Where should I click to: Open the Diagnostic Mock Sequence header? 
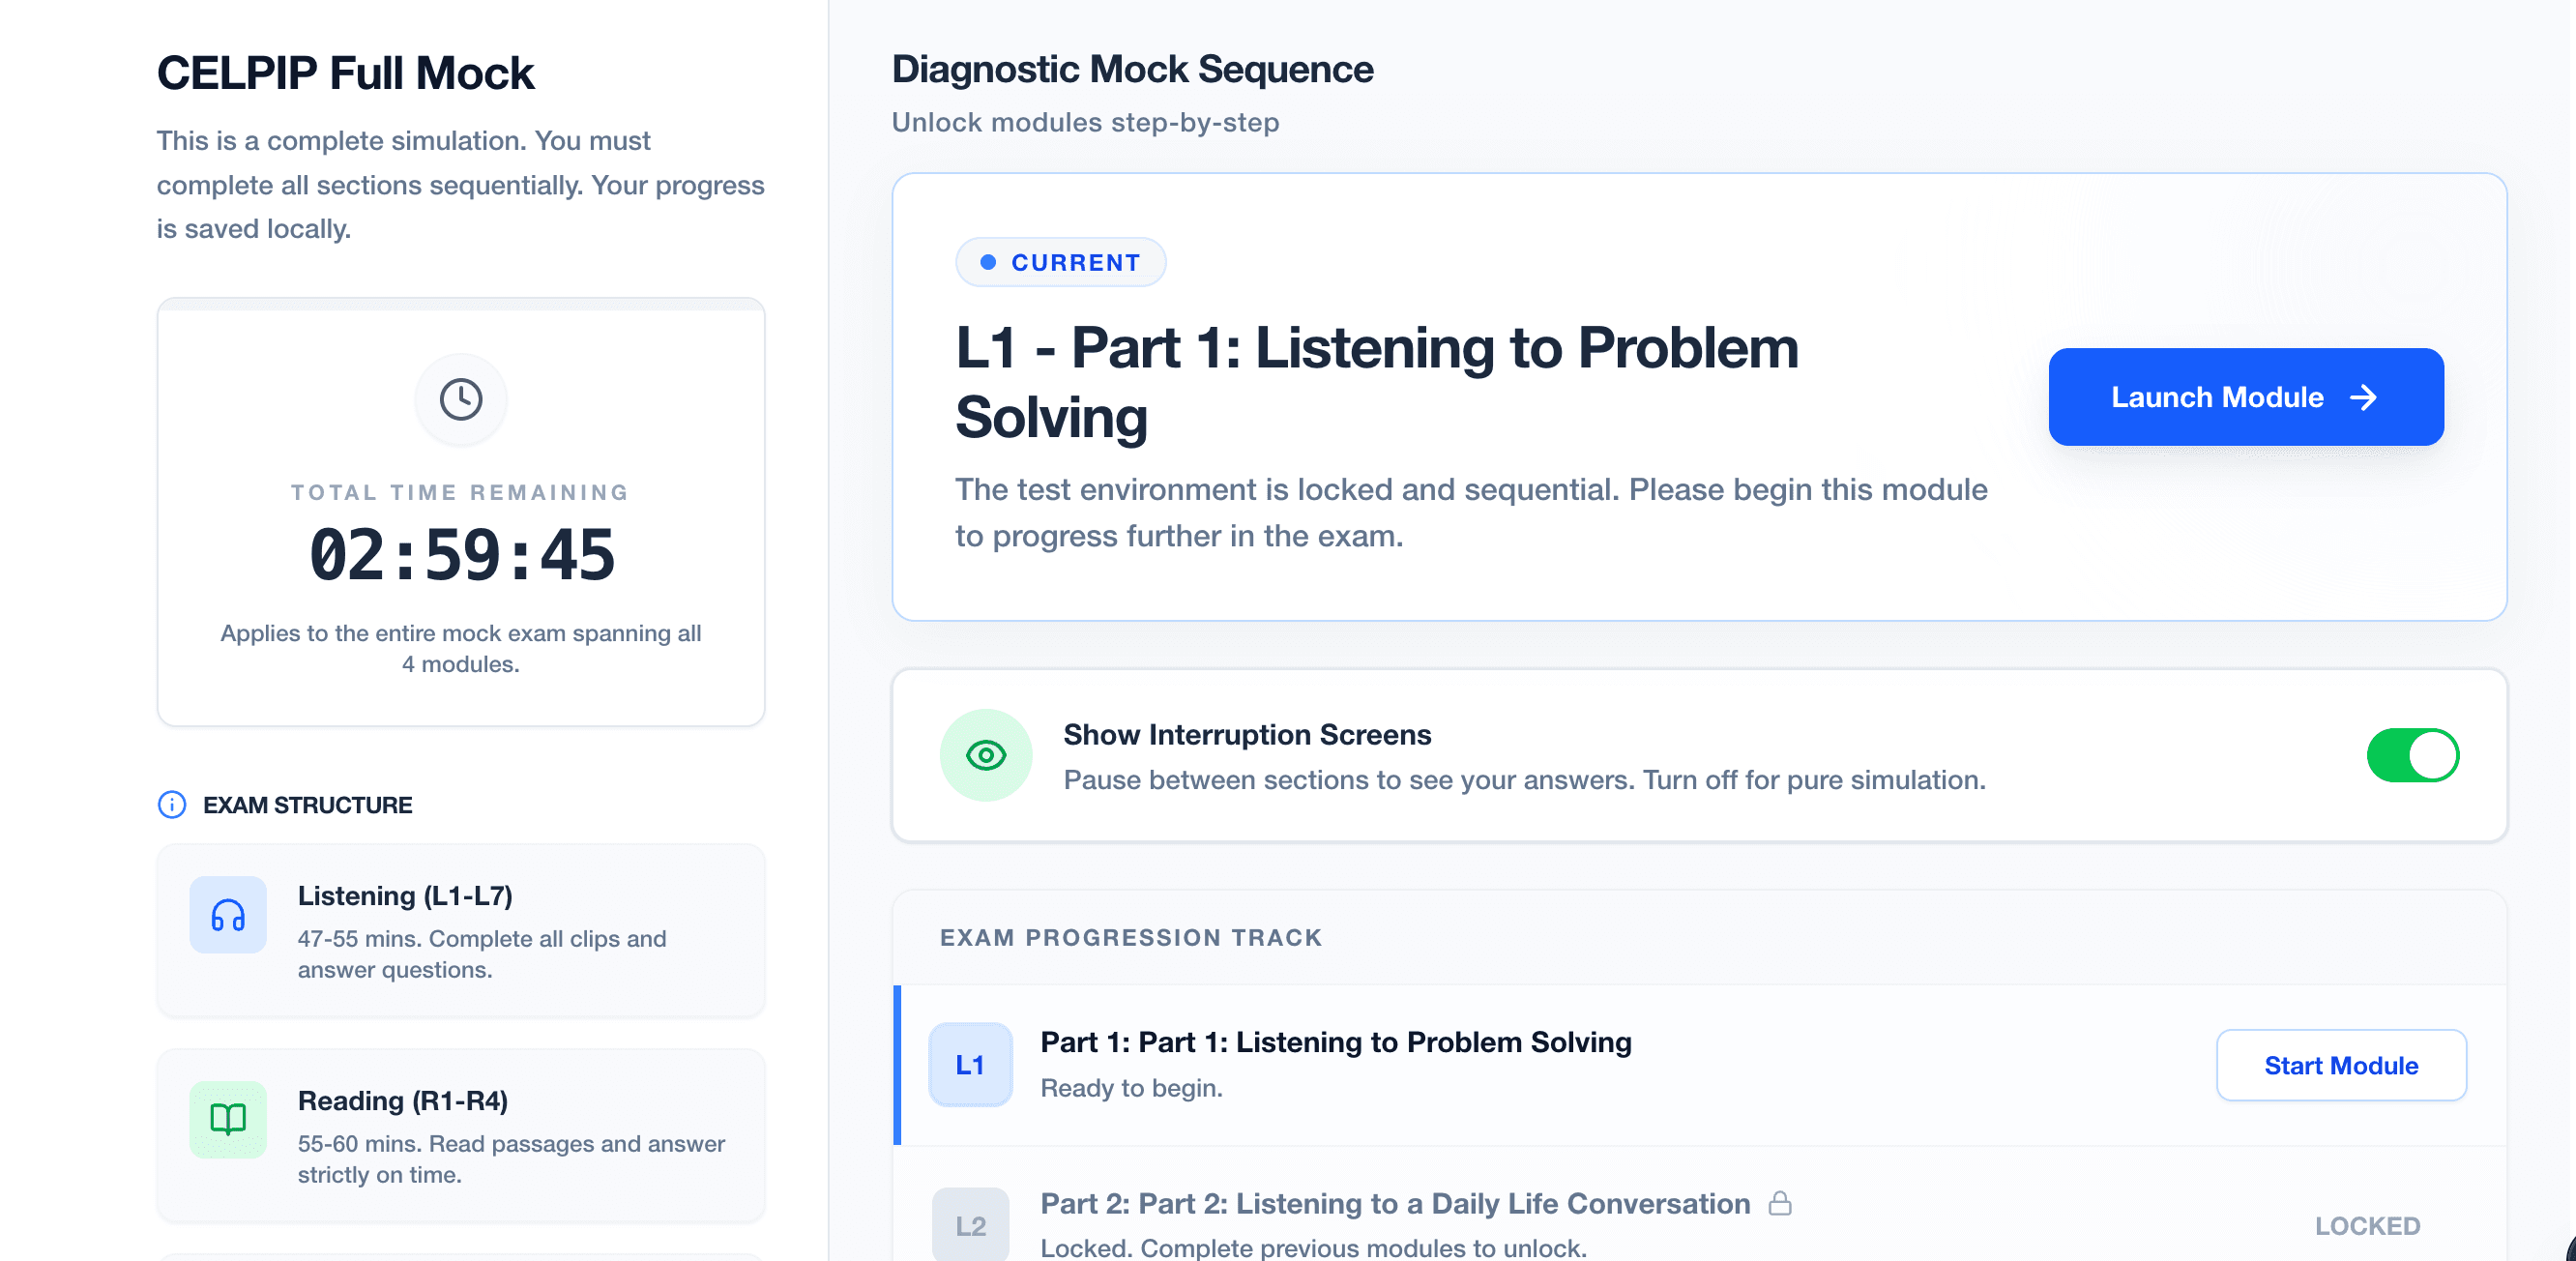point(1131,68)
